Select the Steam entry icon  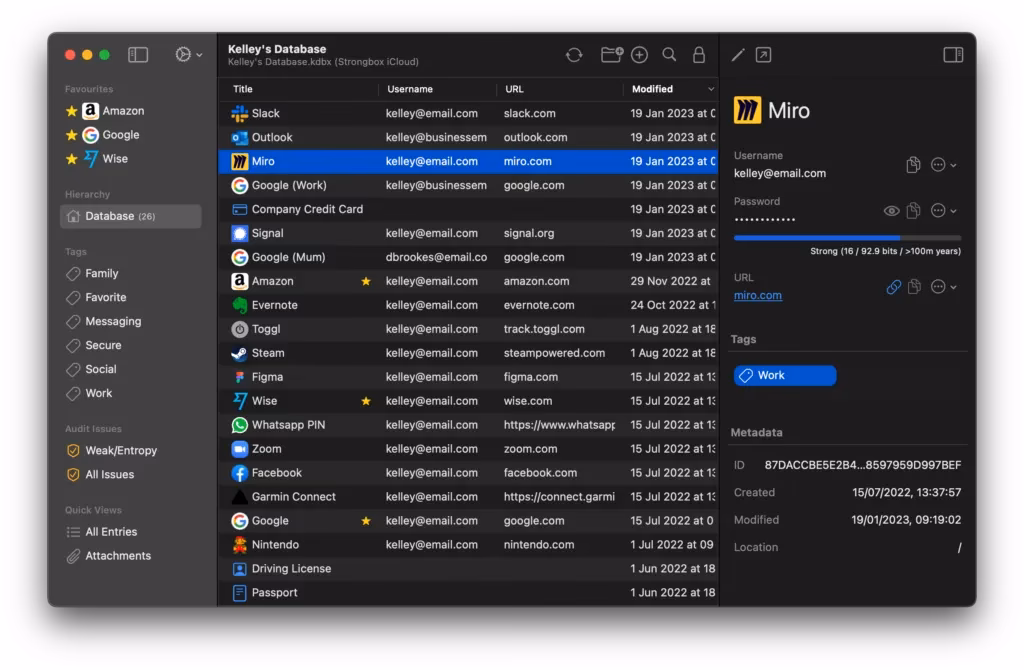tap(240, 353)
